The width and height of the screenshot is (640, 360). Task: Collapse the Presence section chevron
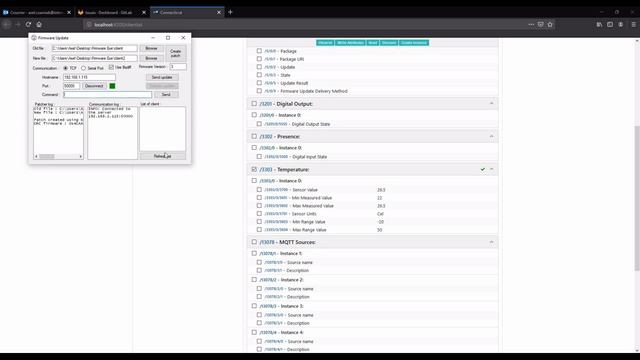pos(491,136)
